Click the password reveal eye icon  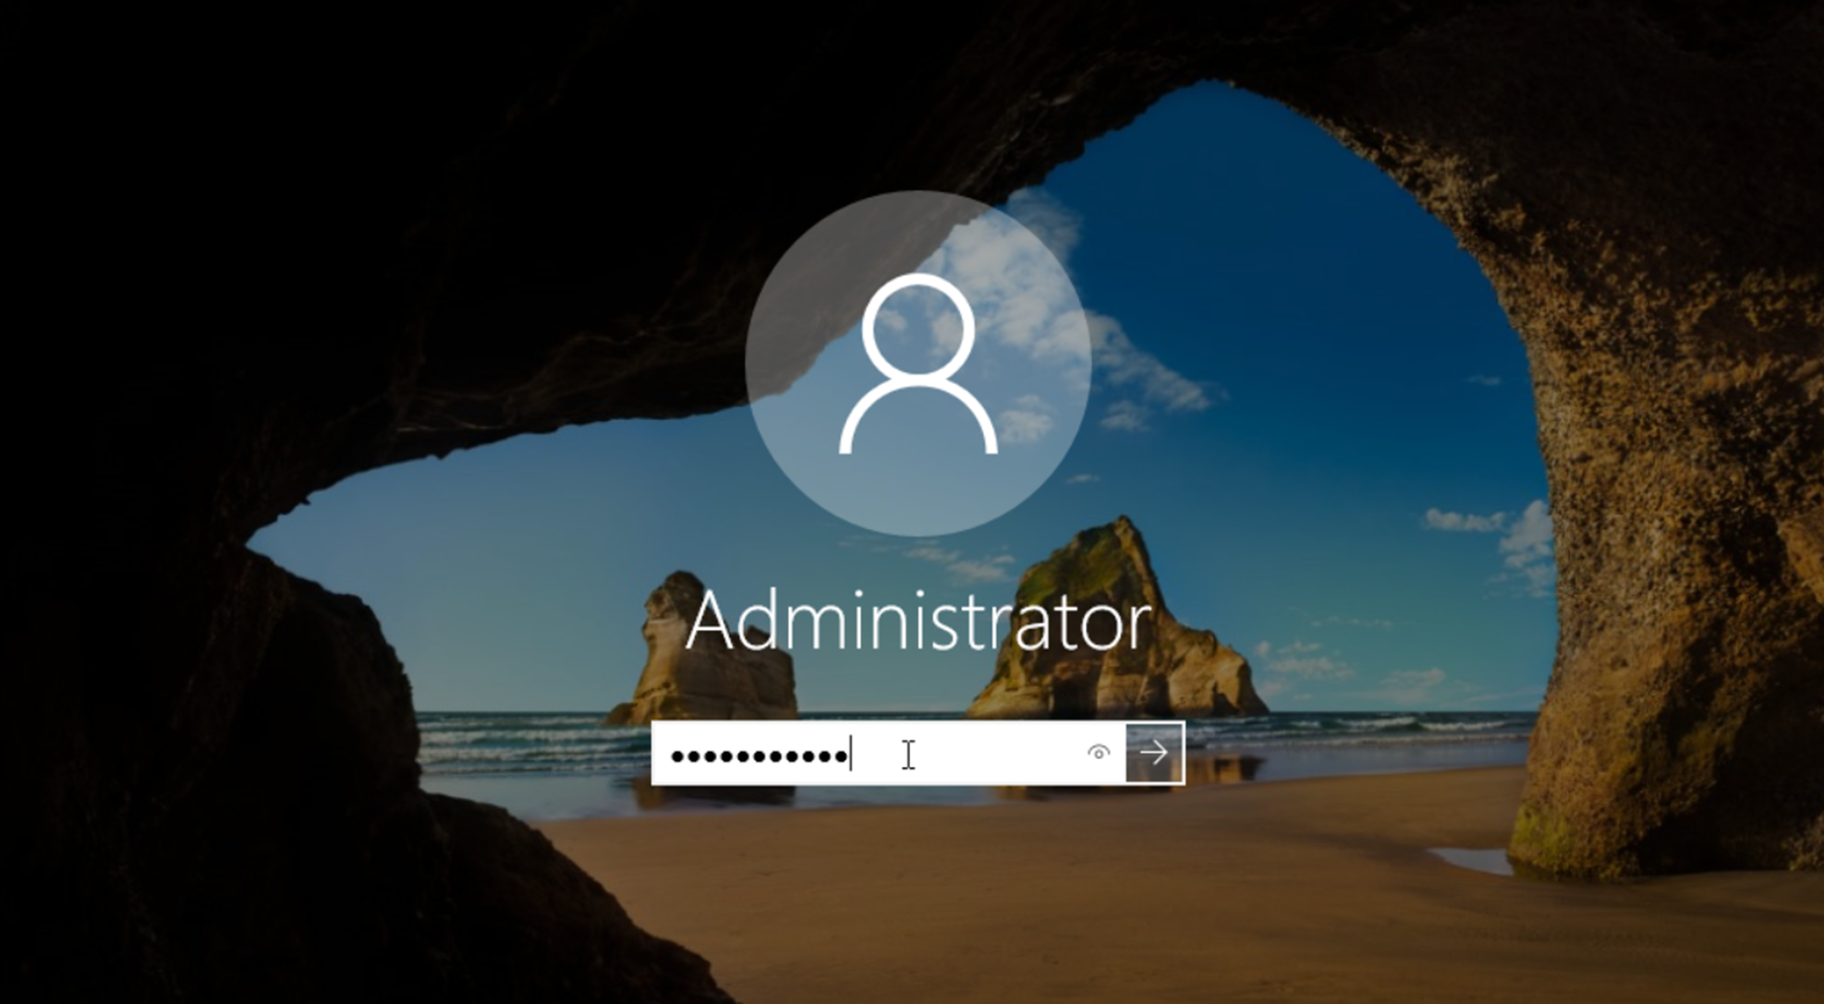coord(1098,752)
